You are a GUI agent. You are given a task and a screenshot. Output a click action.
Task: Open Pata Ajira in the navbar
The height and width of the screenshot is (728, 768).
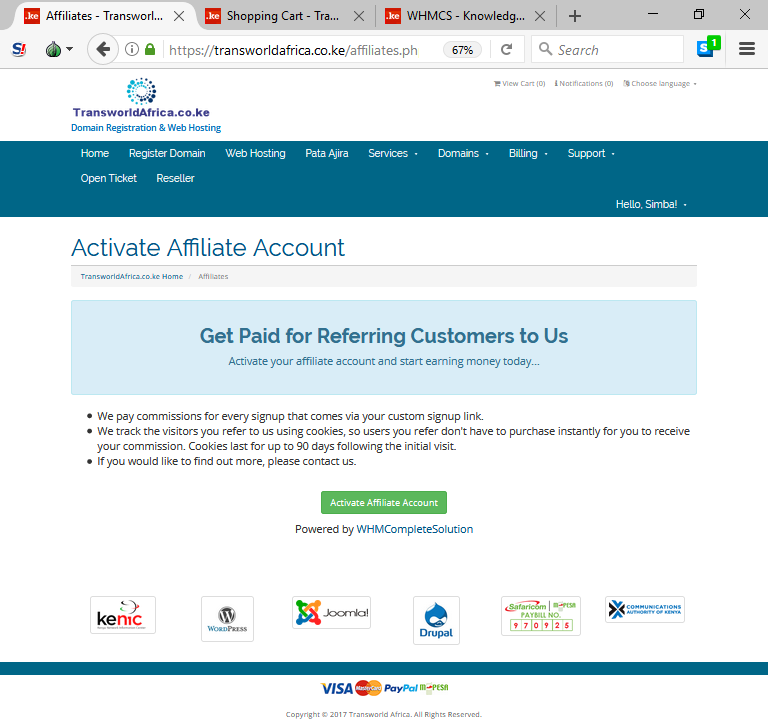(x=327, y=153)
